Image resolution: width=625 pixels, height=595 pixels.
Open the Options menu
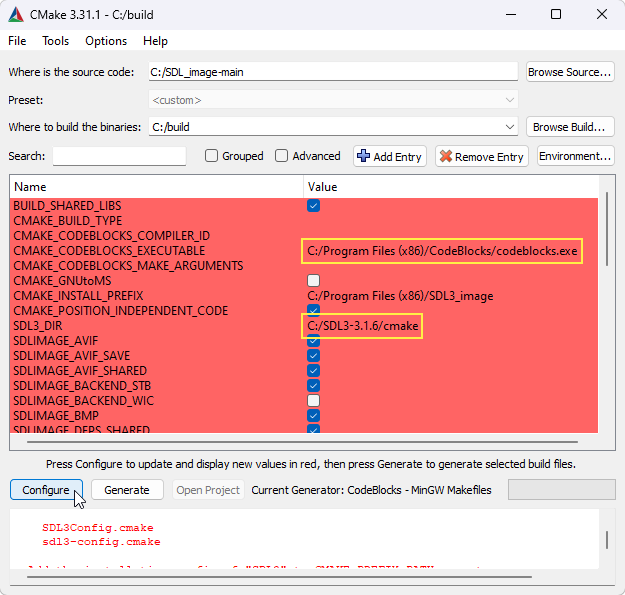(x=106, y=41)
